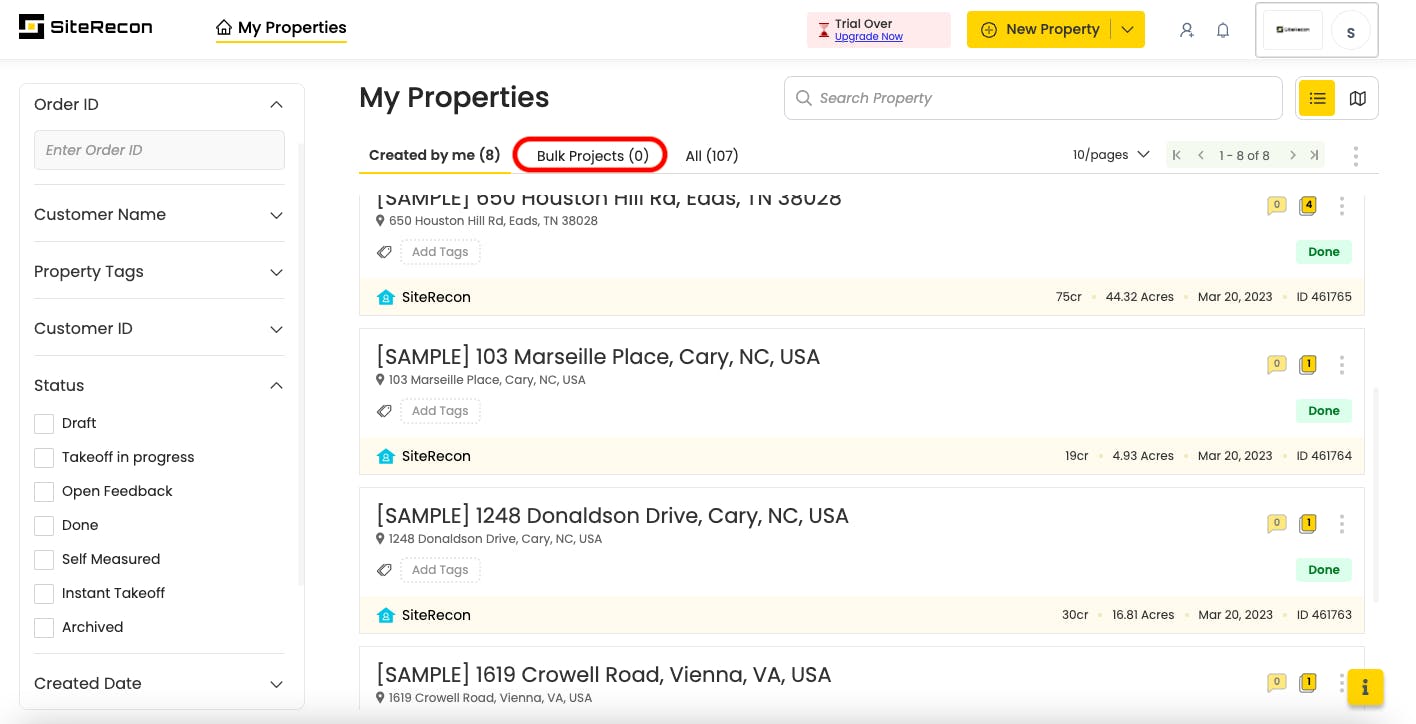Add Tags to 1248 Donaldson Drive
Viewport: 1416px width, 724px height.
pos(440,570)
